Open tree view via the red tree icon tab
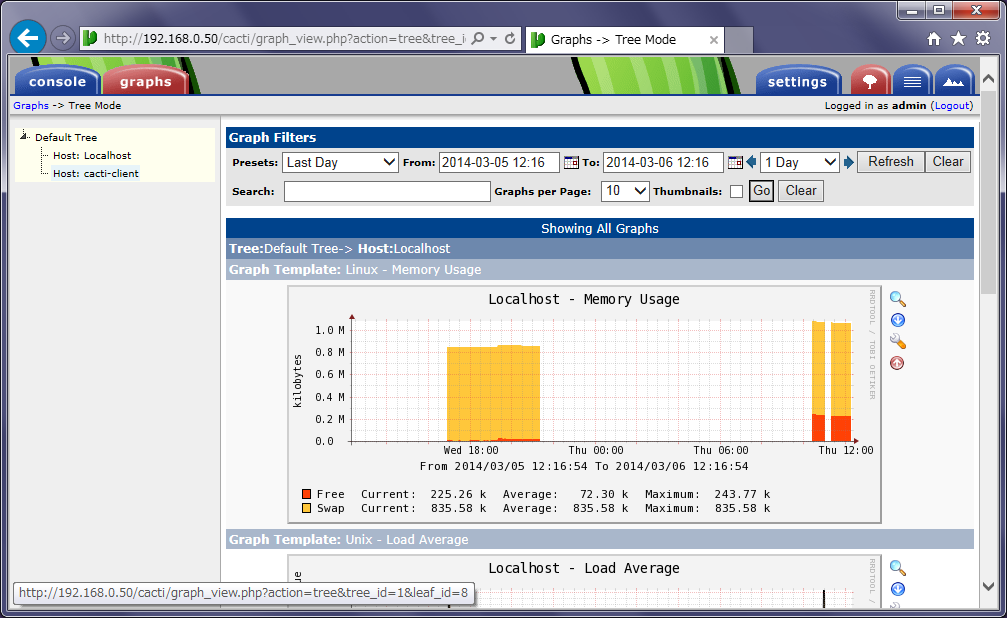The image size is (1007, 618). [871, 81]
